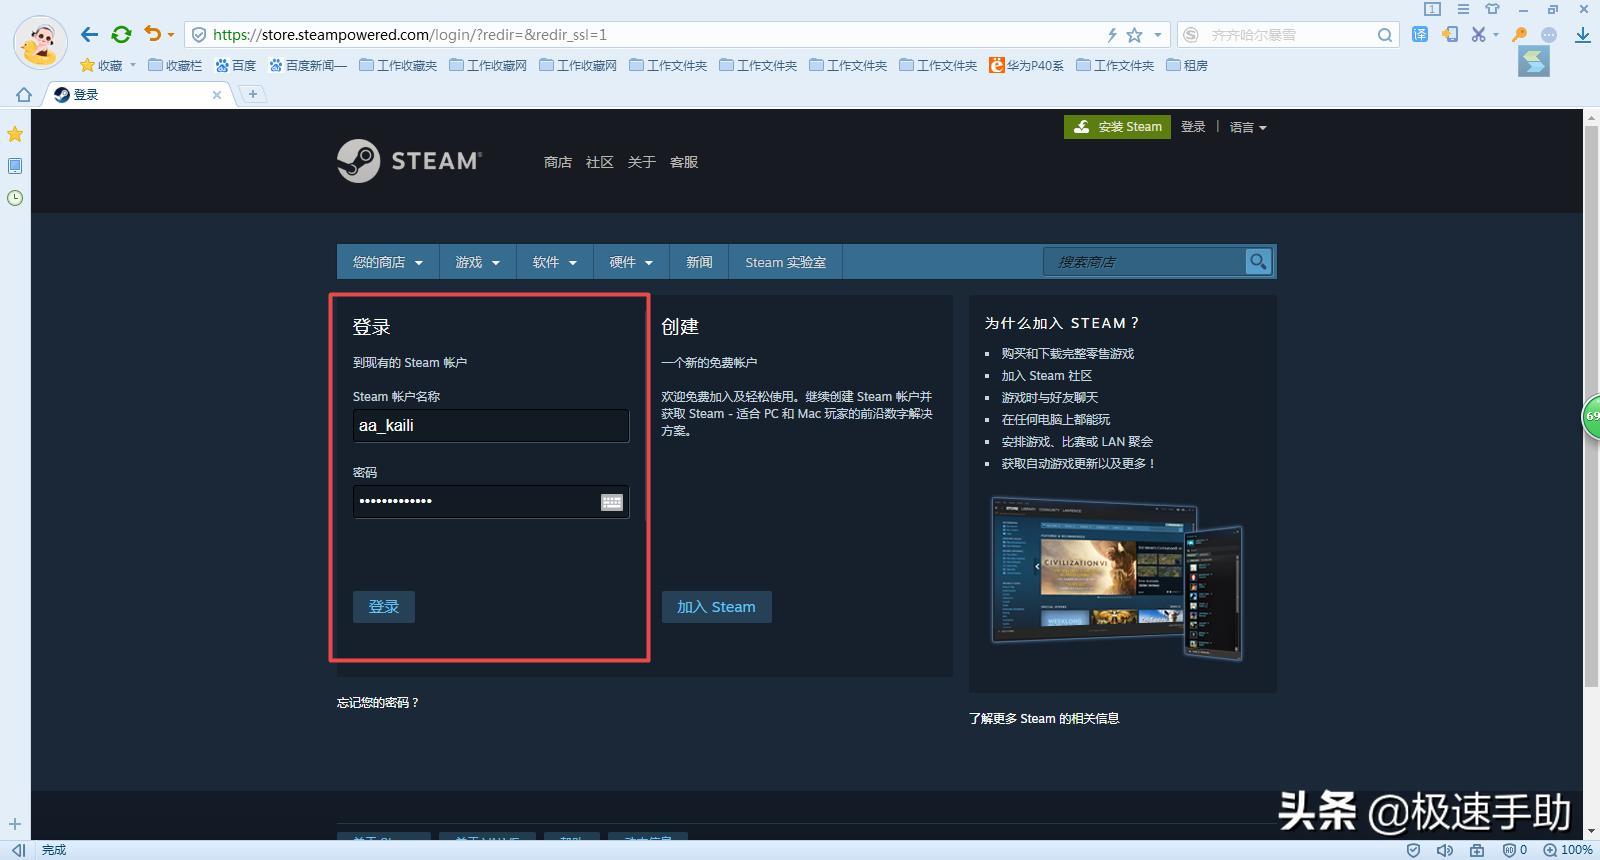This screenshot has height=860, width=1600.
Task: Click the store search magnifier button
Action: pyautogui.click(x=1258, y=262)
